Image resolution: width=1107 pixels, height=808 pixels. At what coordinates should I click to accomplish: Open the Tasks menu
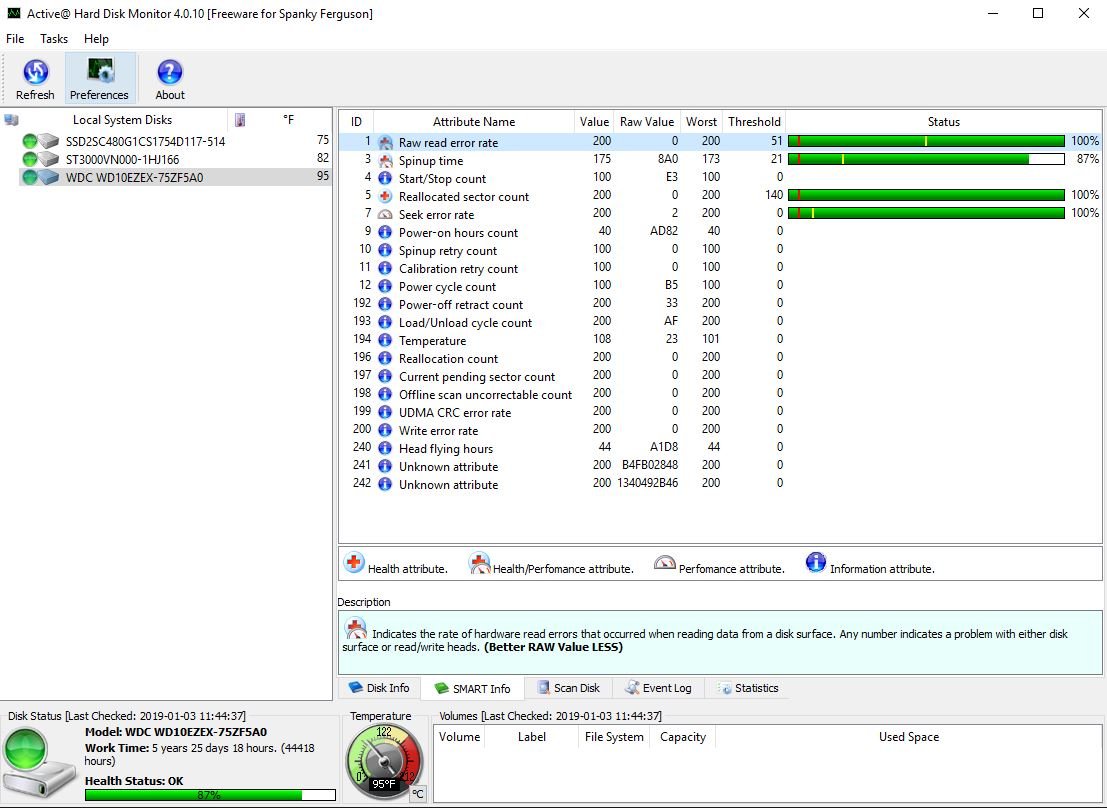tap(54, 39)
